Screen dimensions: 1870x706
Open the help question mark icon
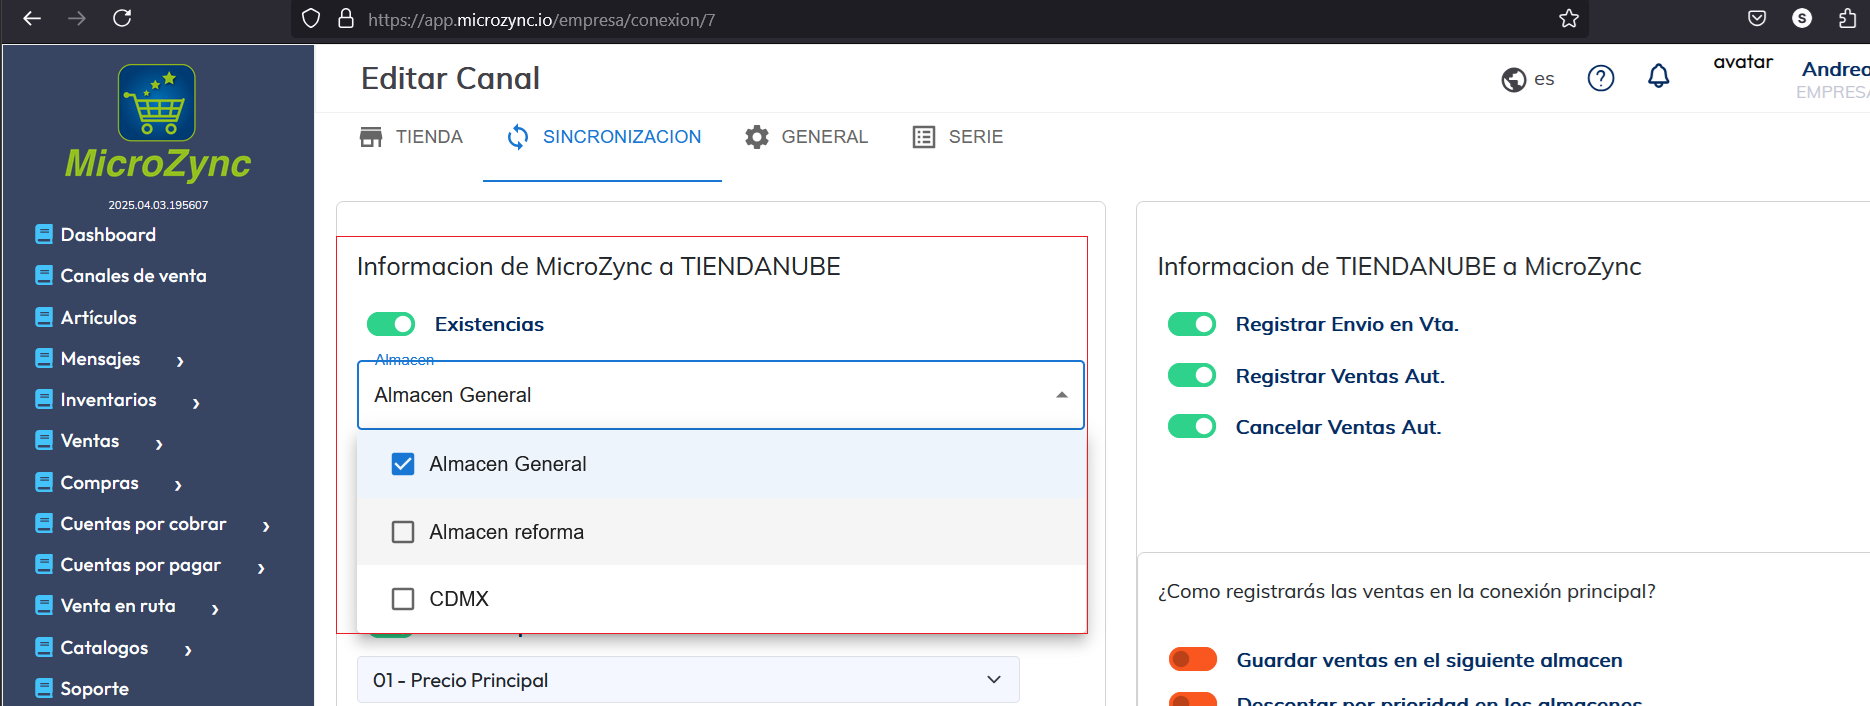coord(1600,78)
